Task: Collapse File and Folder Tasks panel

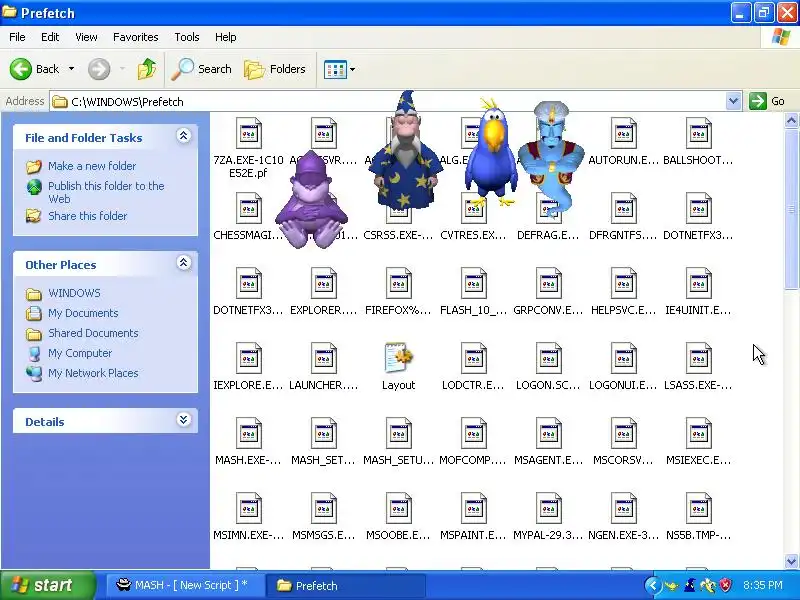Action: [184, 136]
